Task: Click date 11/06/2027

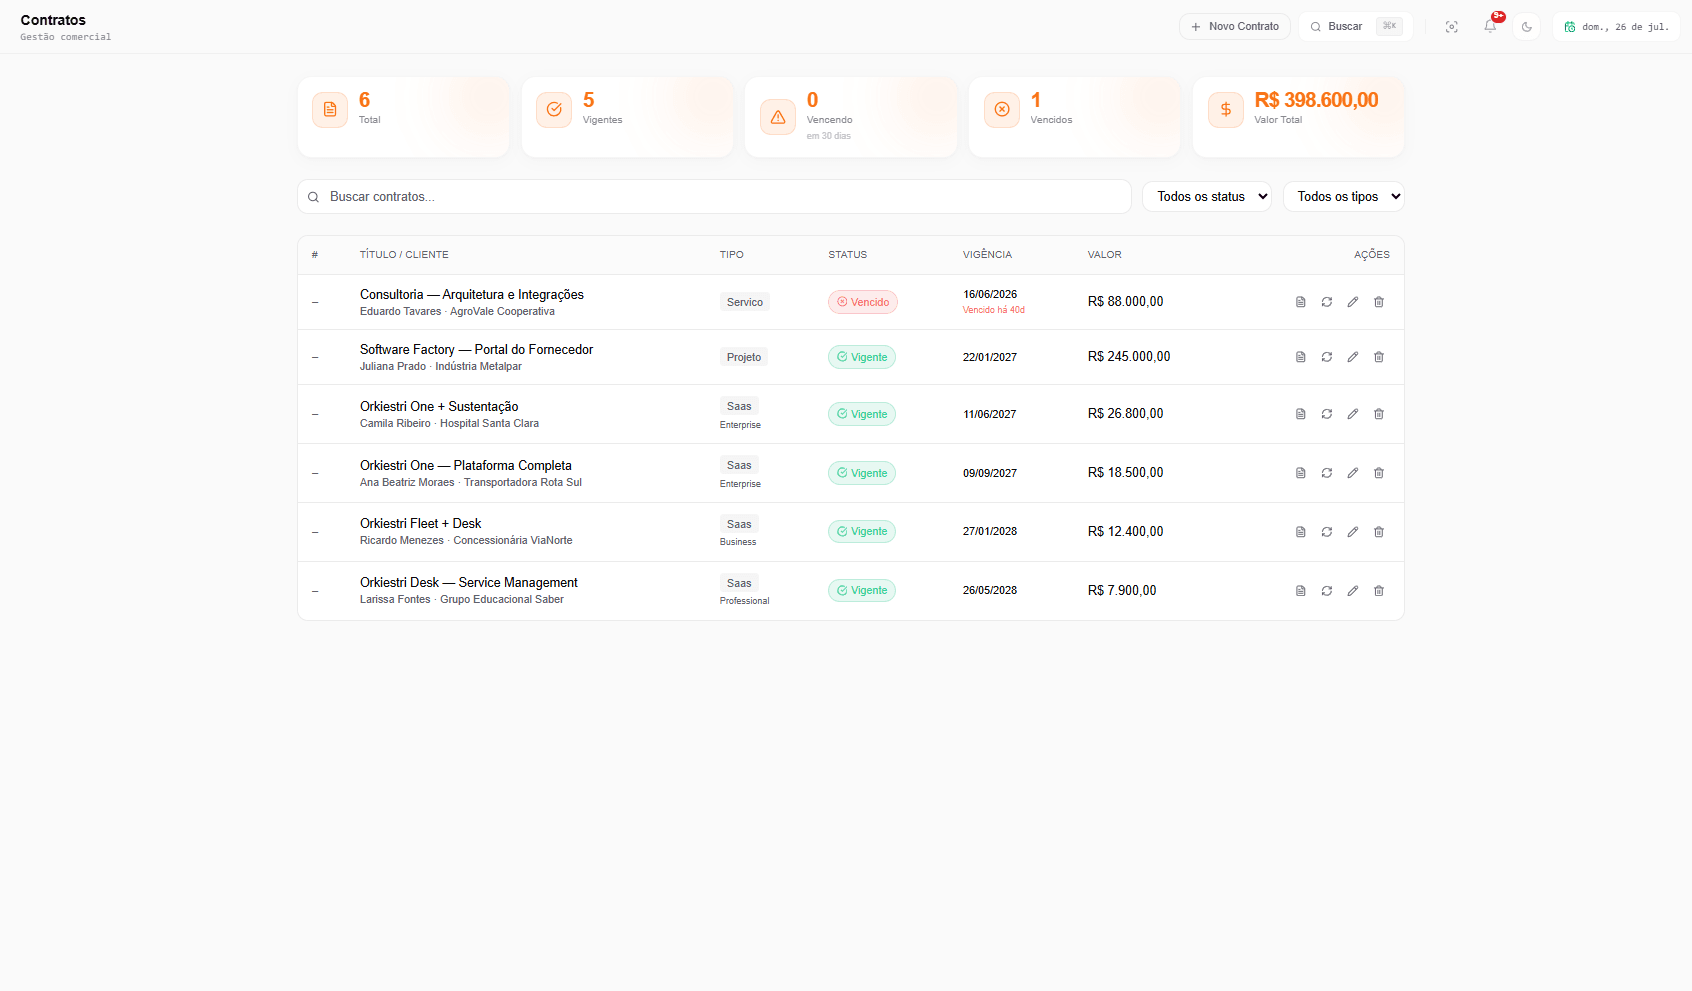Action: pyautogui.click(x=990, y=414)
